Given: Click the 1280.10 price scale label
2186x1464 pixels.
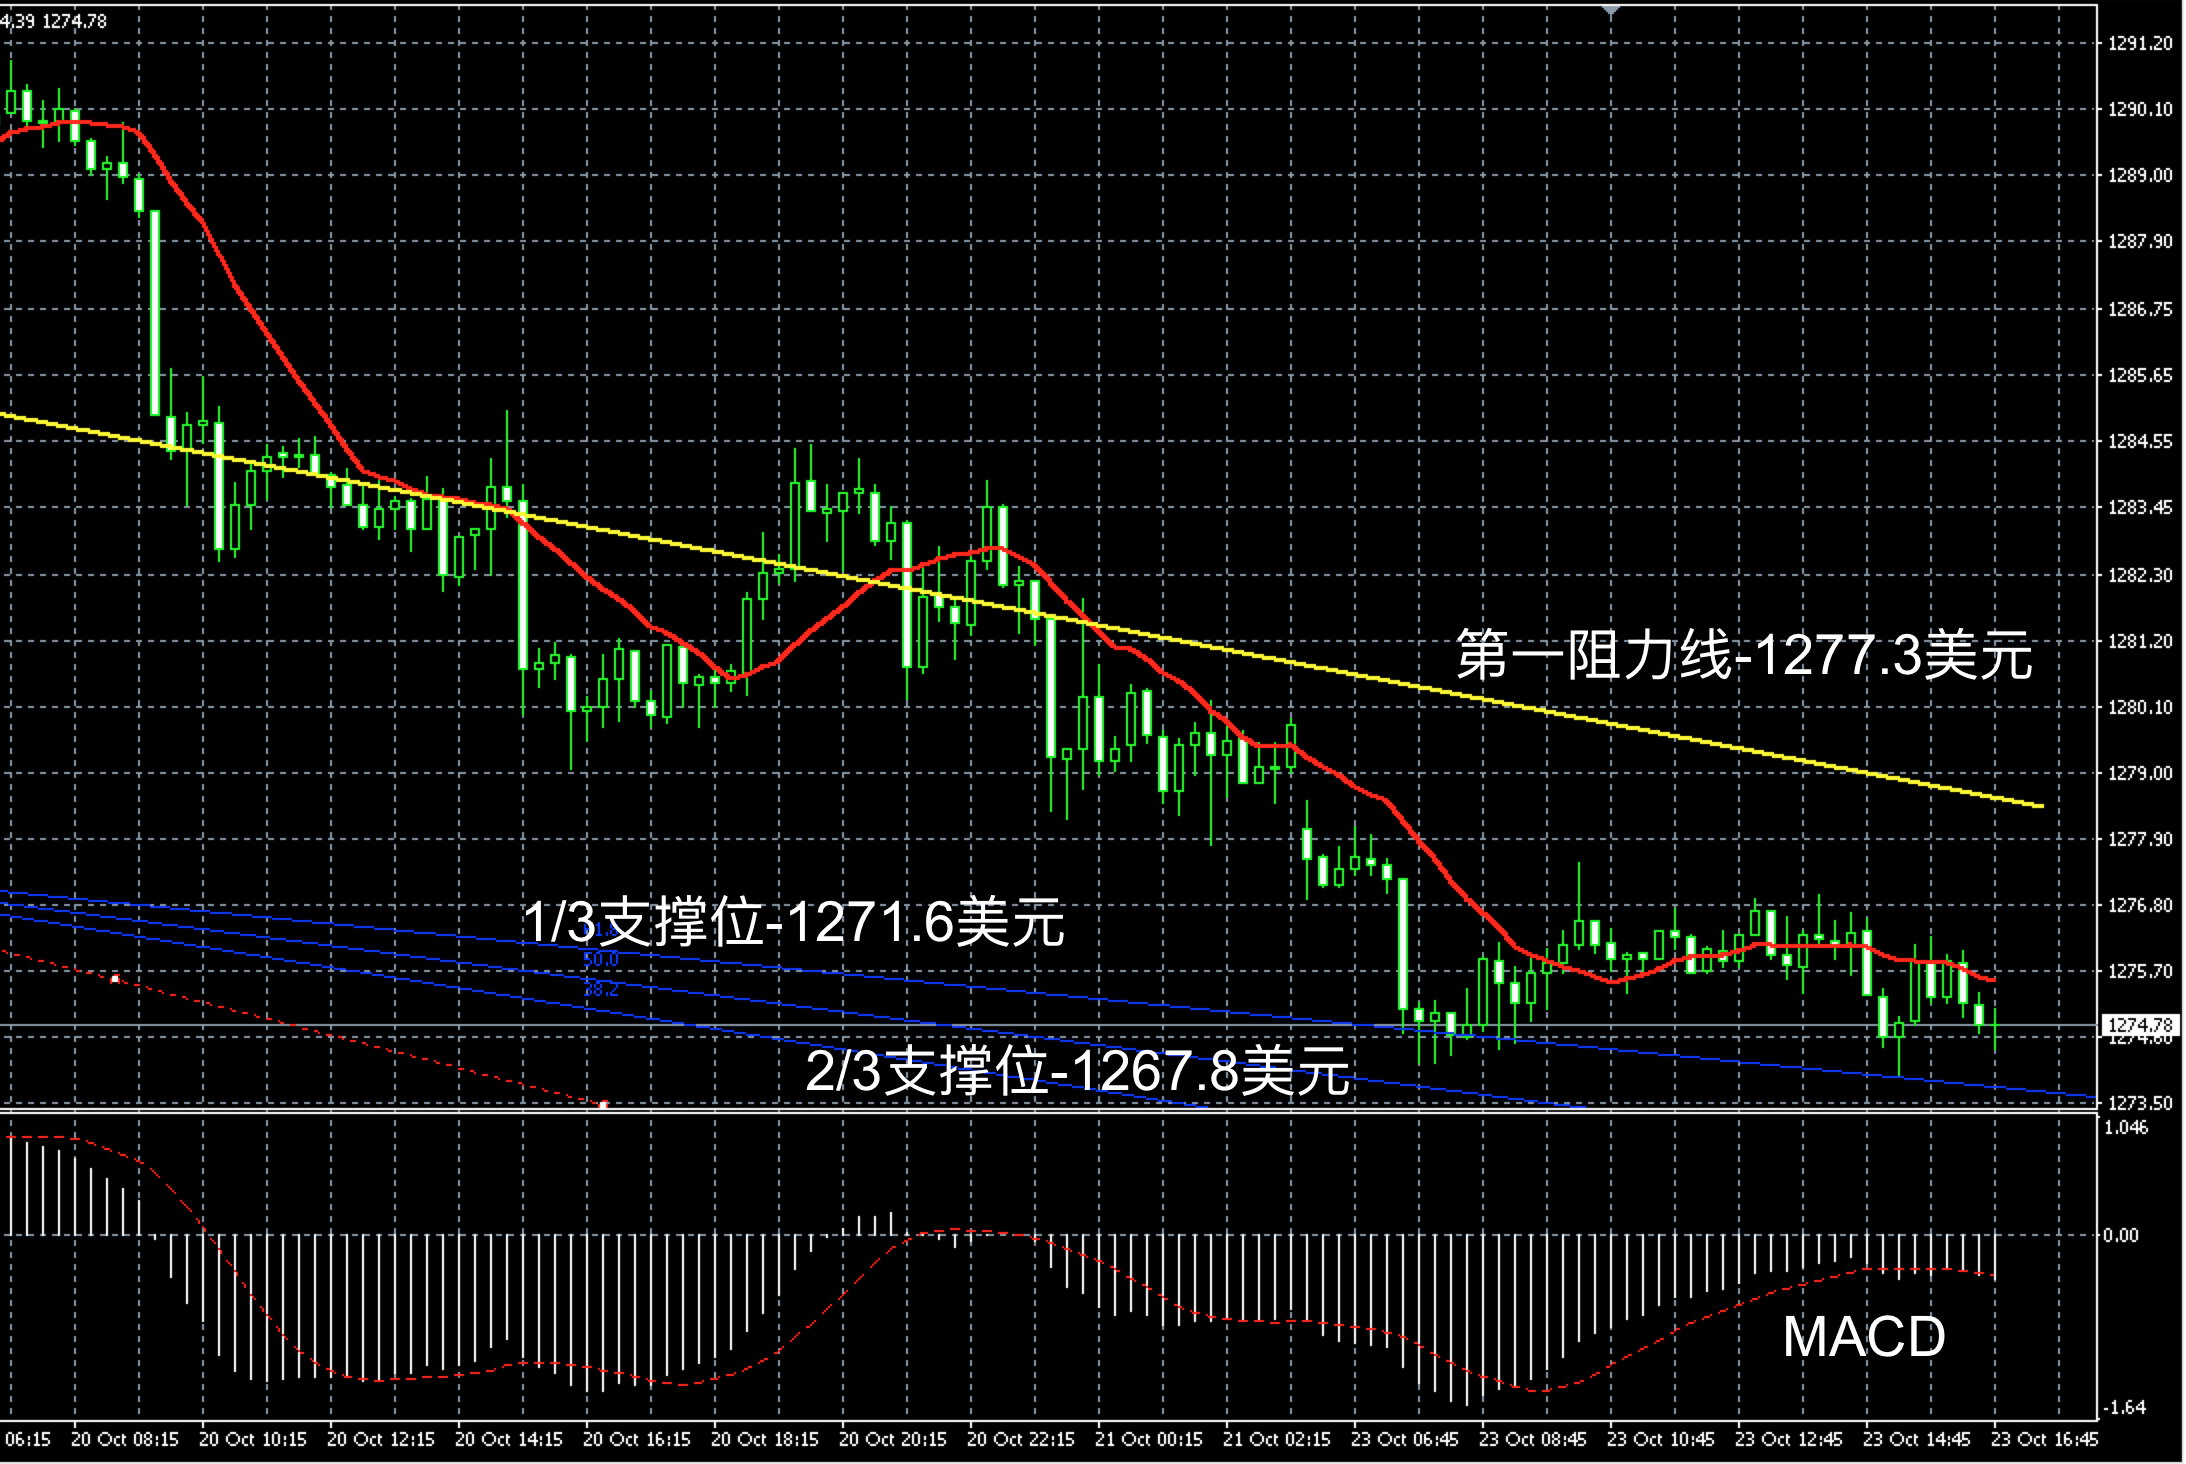Looking at the screenshot, I should (2140, 707).
